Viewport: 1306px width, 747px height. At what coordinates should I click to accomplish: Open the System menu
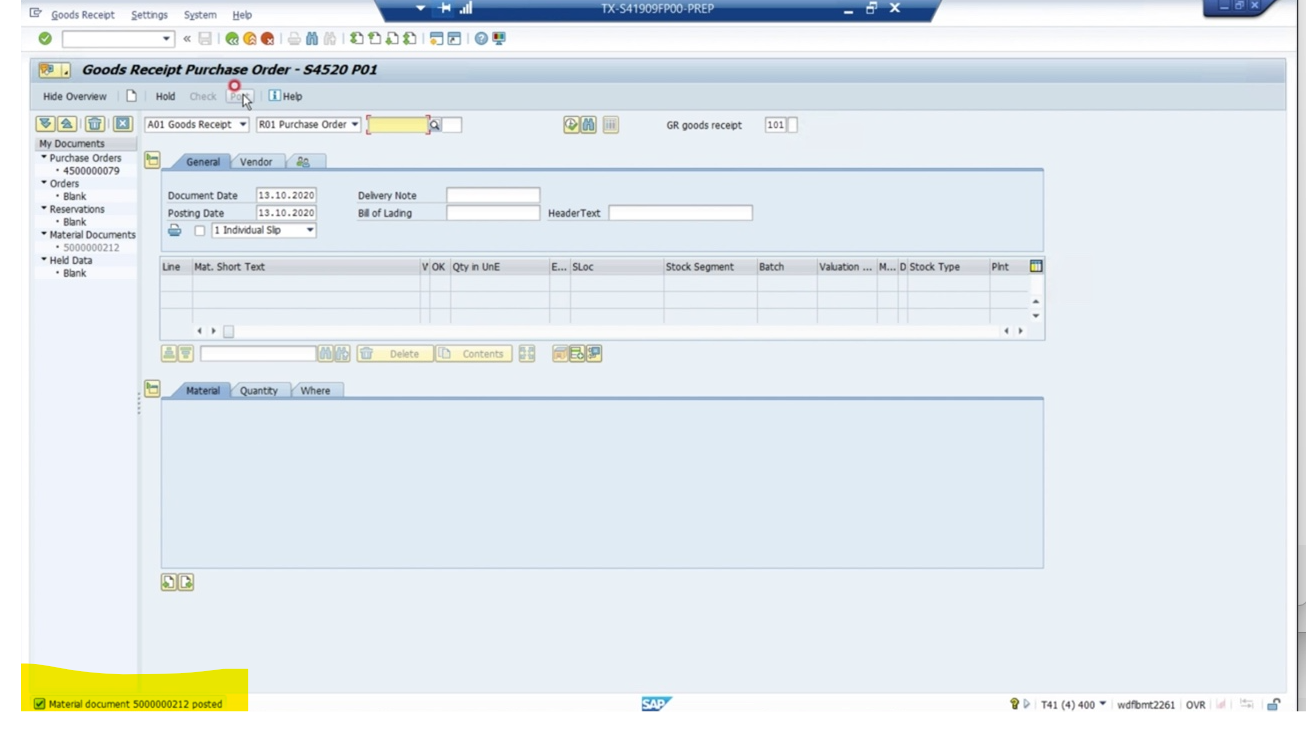200,15
